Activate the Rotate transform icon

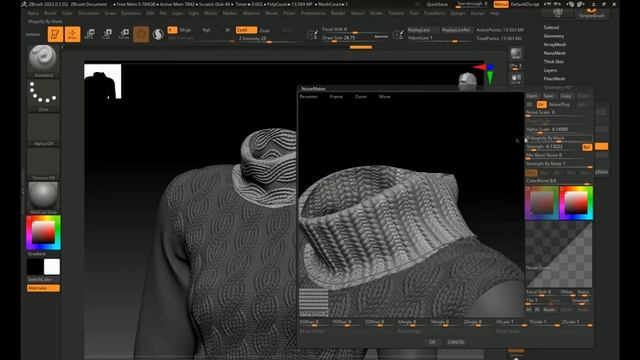[124, 34]
